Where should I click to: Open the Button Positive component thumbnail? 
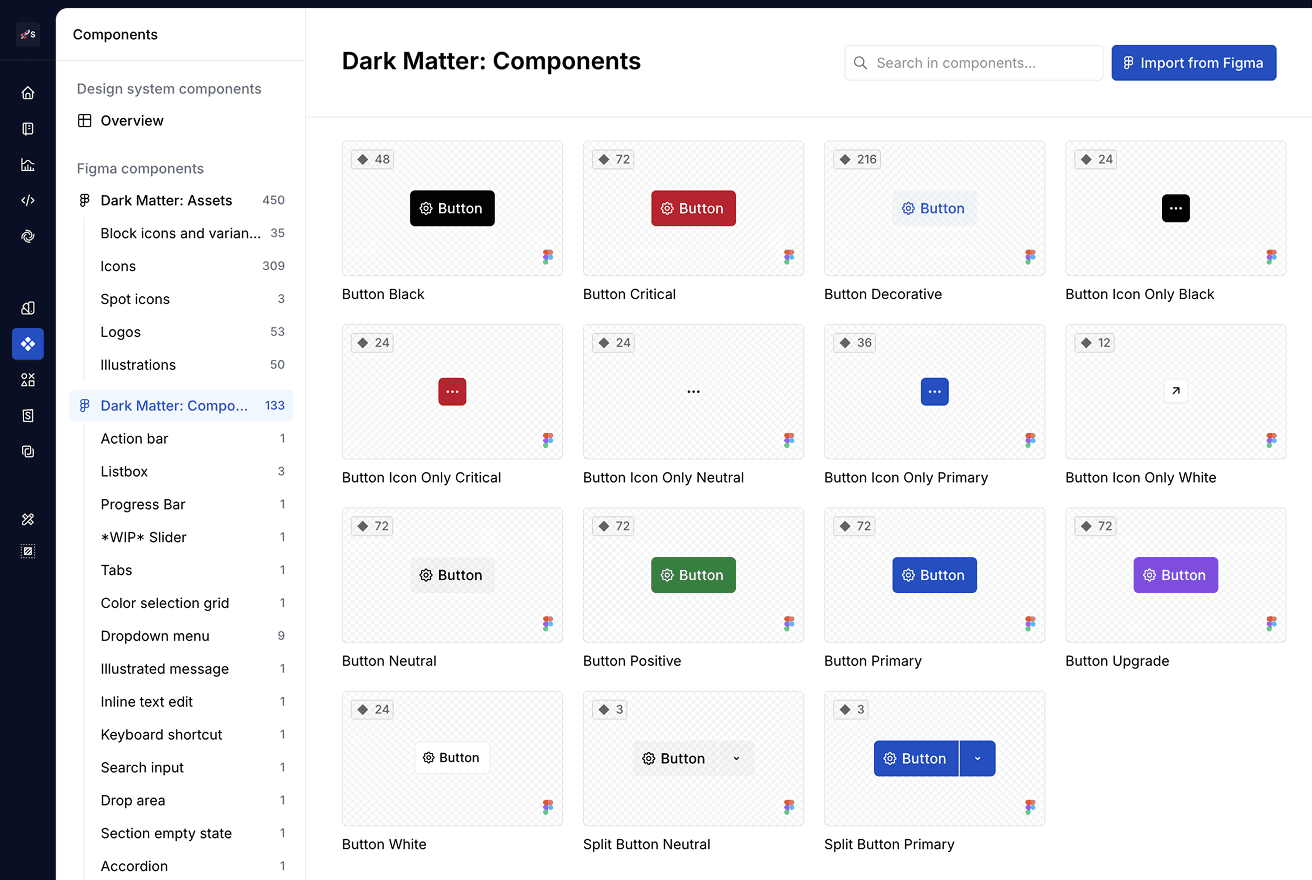pyautogui.click(x=693, y=575)
